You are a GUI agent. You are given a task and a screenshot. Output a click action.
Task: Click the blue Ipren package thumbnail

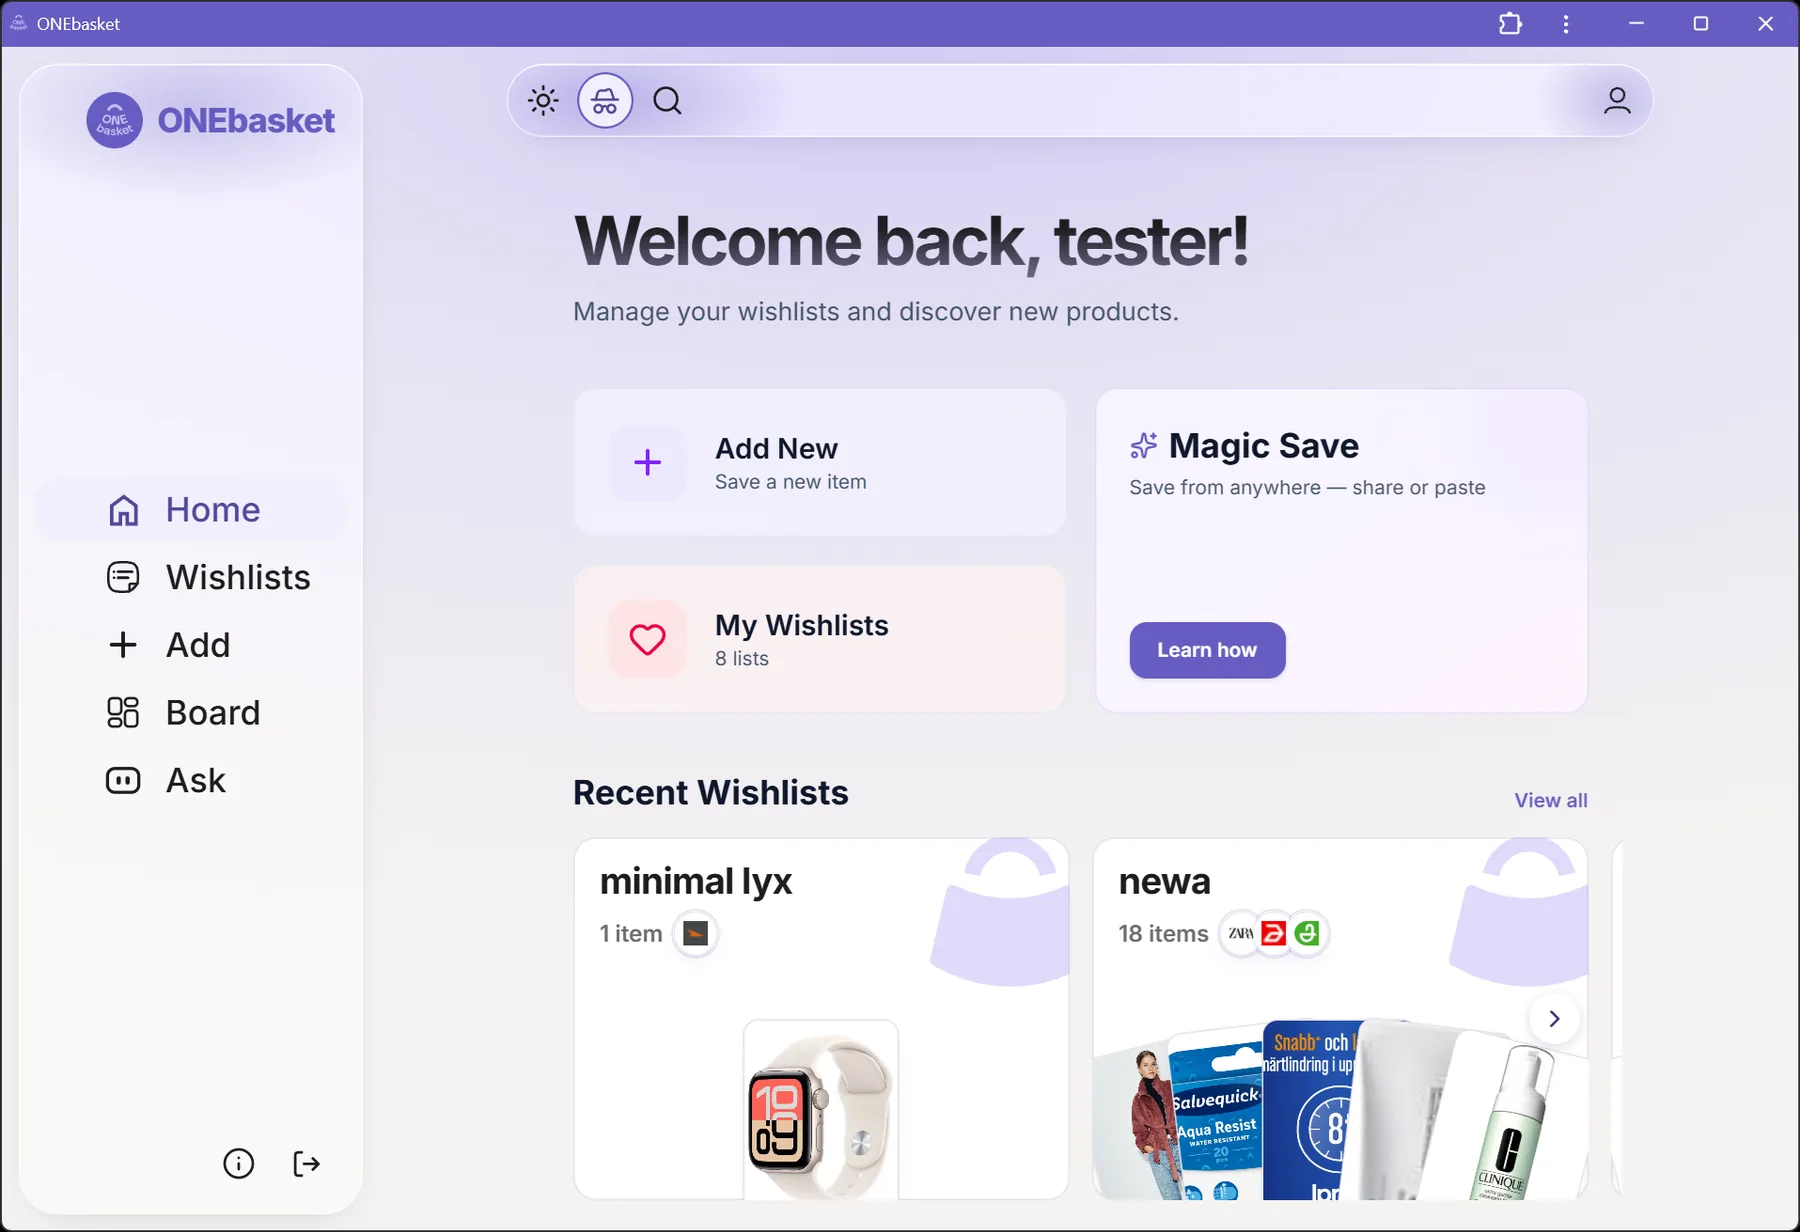[1312, 1110]
